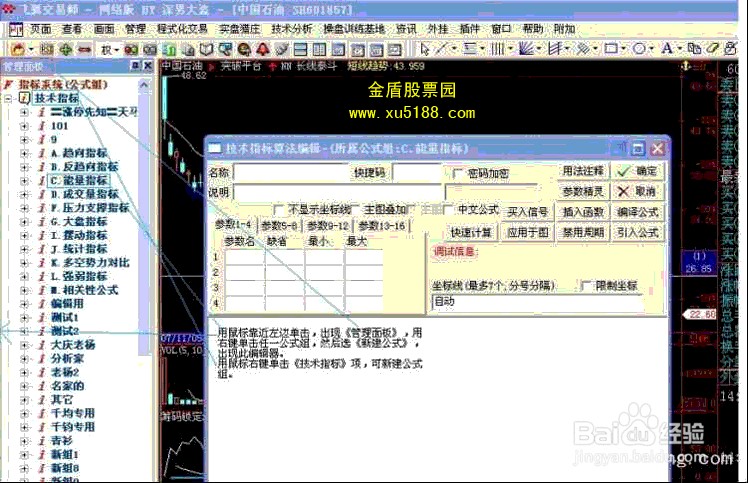Click the 确定 confirm button

coord(638,171)
